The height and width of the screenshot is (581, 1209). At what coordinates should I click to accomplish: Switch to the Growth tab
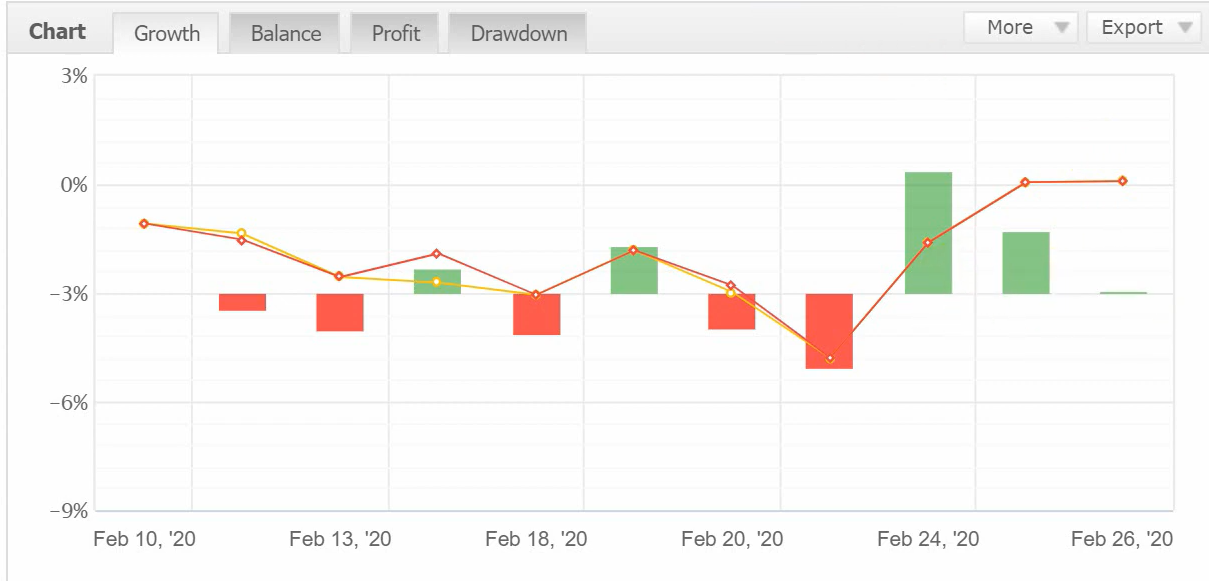click(167, 33)
